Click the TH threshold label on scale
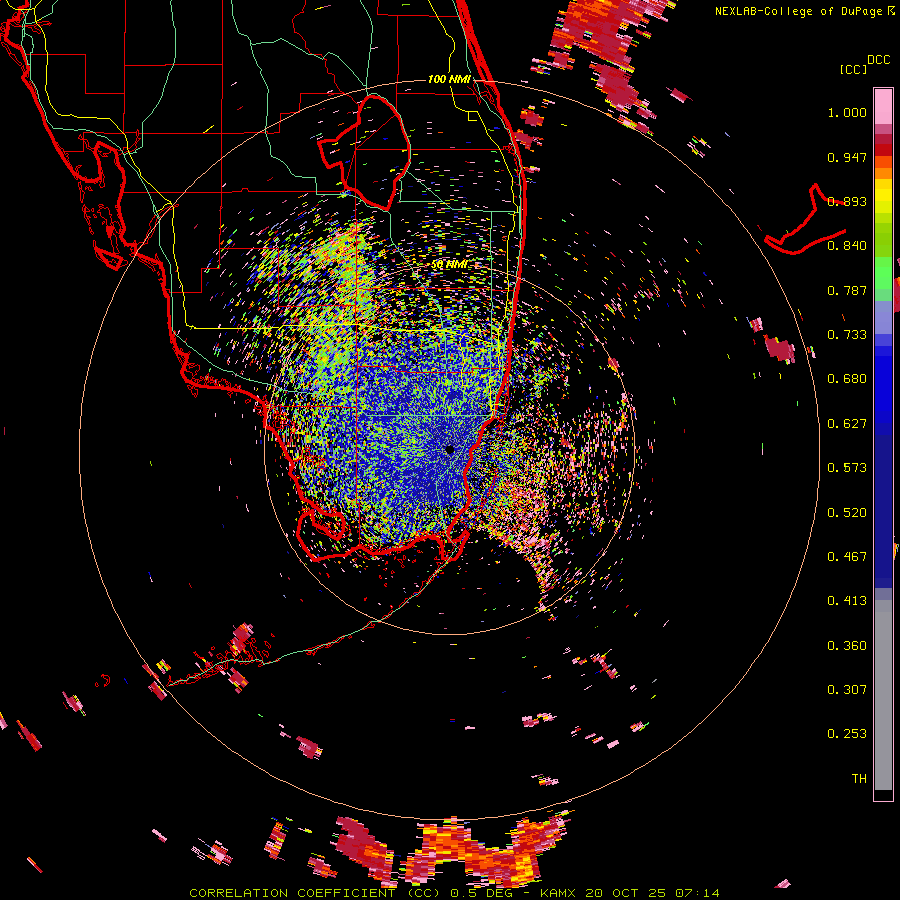The width and height of the screenshot is (900, 900). pyautogui.click(x=859, y=779)
